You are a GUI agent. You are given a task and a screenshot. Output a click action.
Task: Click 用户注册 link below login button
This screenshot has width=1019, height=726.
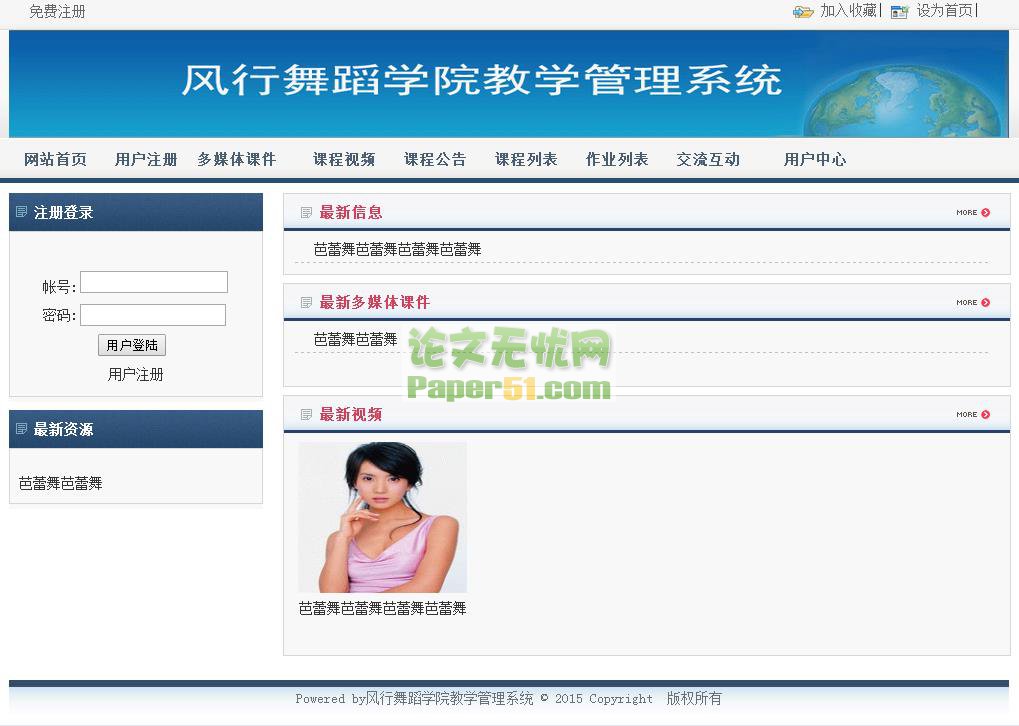tap(135, 374)
